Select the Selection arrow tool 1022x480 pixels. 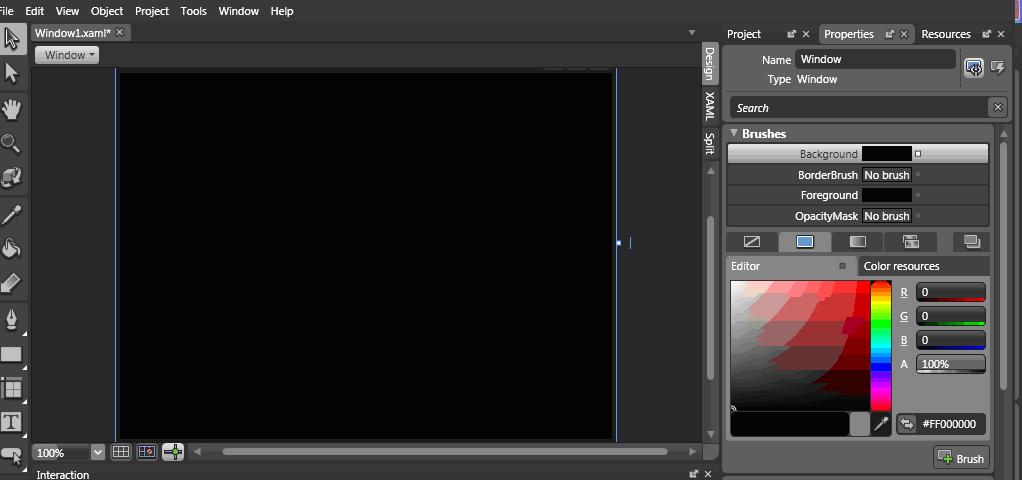click(12, 38)
